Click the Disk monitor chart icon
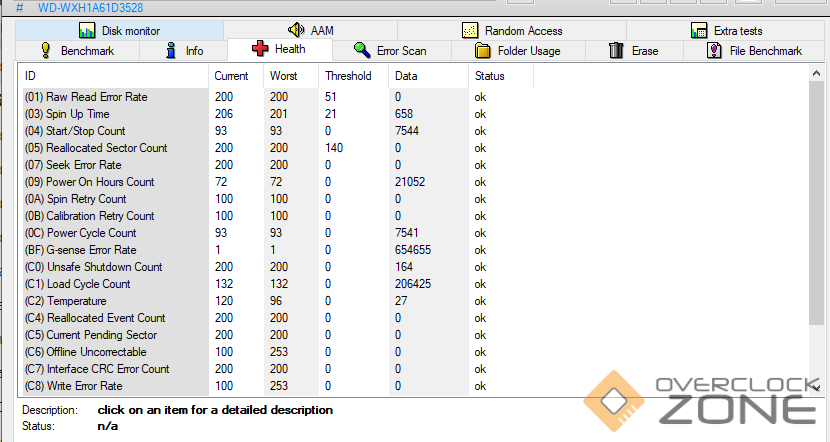Image resolution: width=830 pixels, height=442 pixels. pyautogui.click(x=87, y=31)
